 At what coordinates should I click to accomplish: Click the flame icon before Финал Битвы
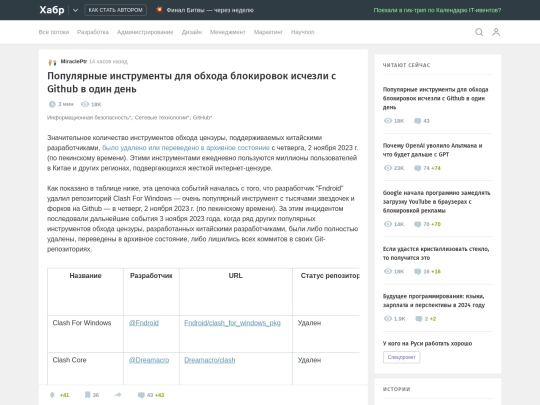[x=159, y=10]
